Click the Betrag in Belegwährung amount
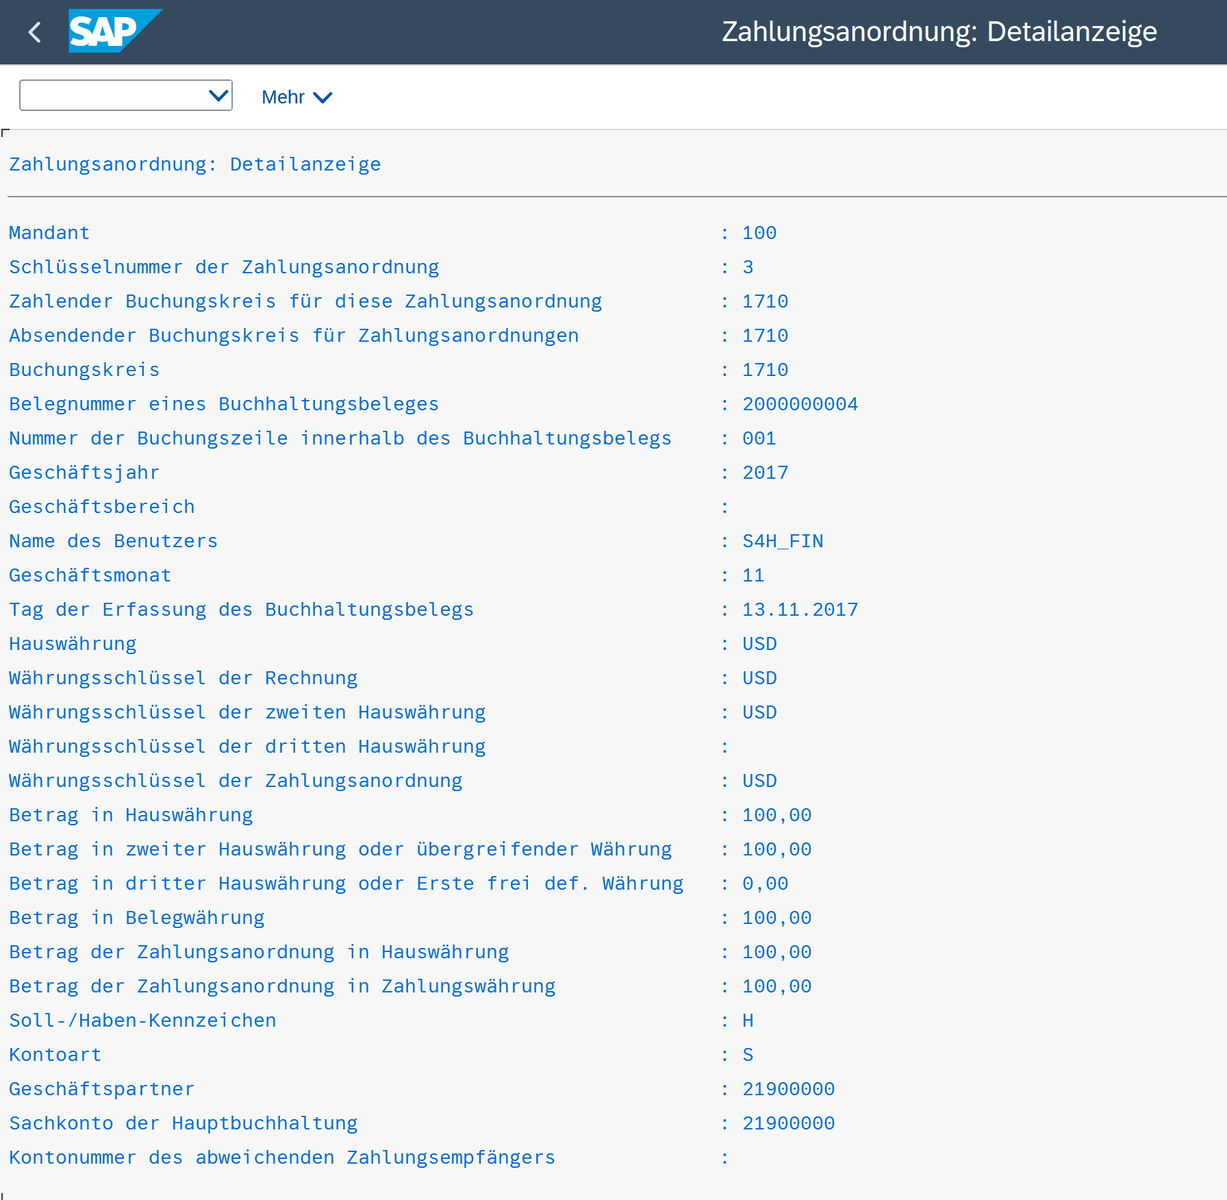 click(776, 918)
